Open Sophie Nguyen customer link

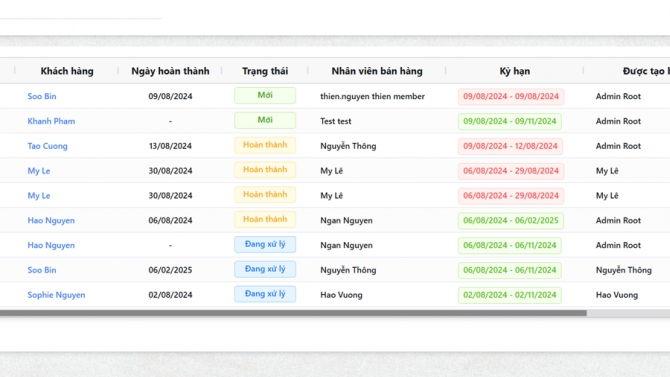tap(56, 295)
